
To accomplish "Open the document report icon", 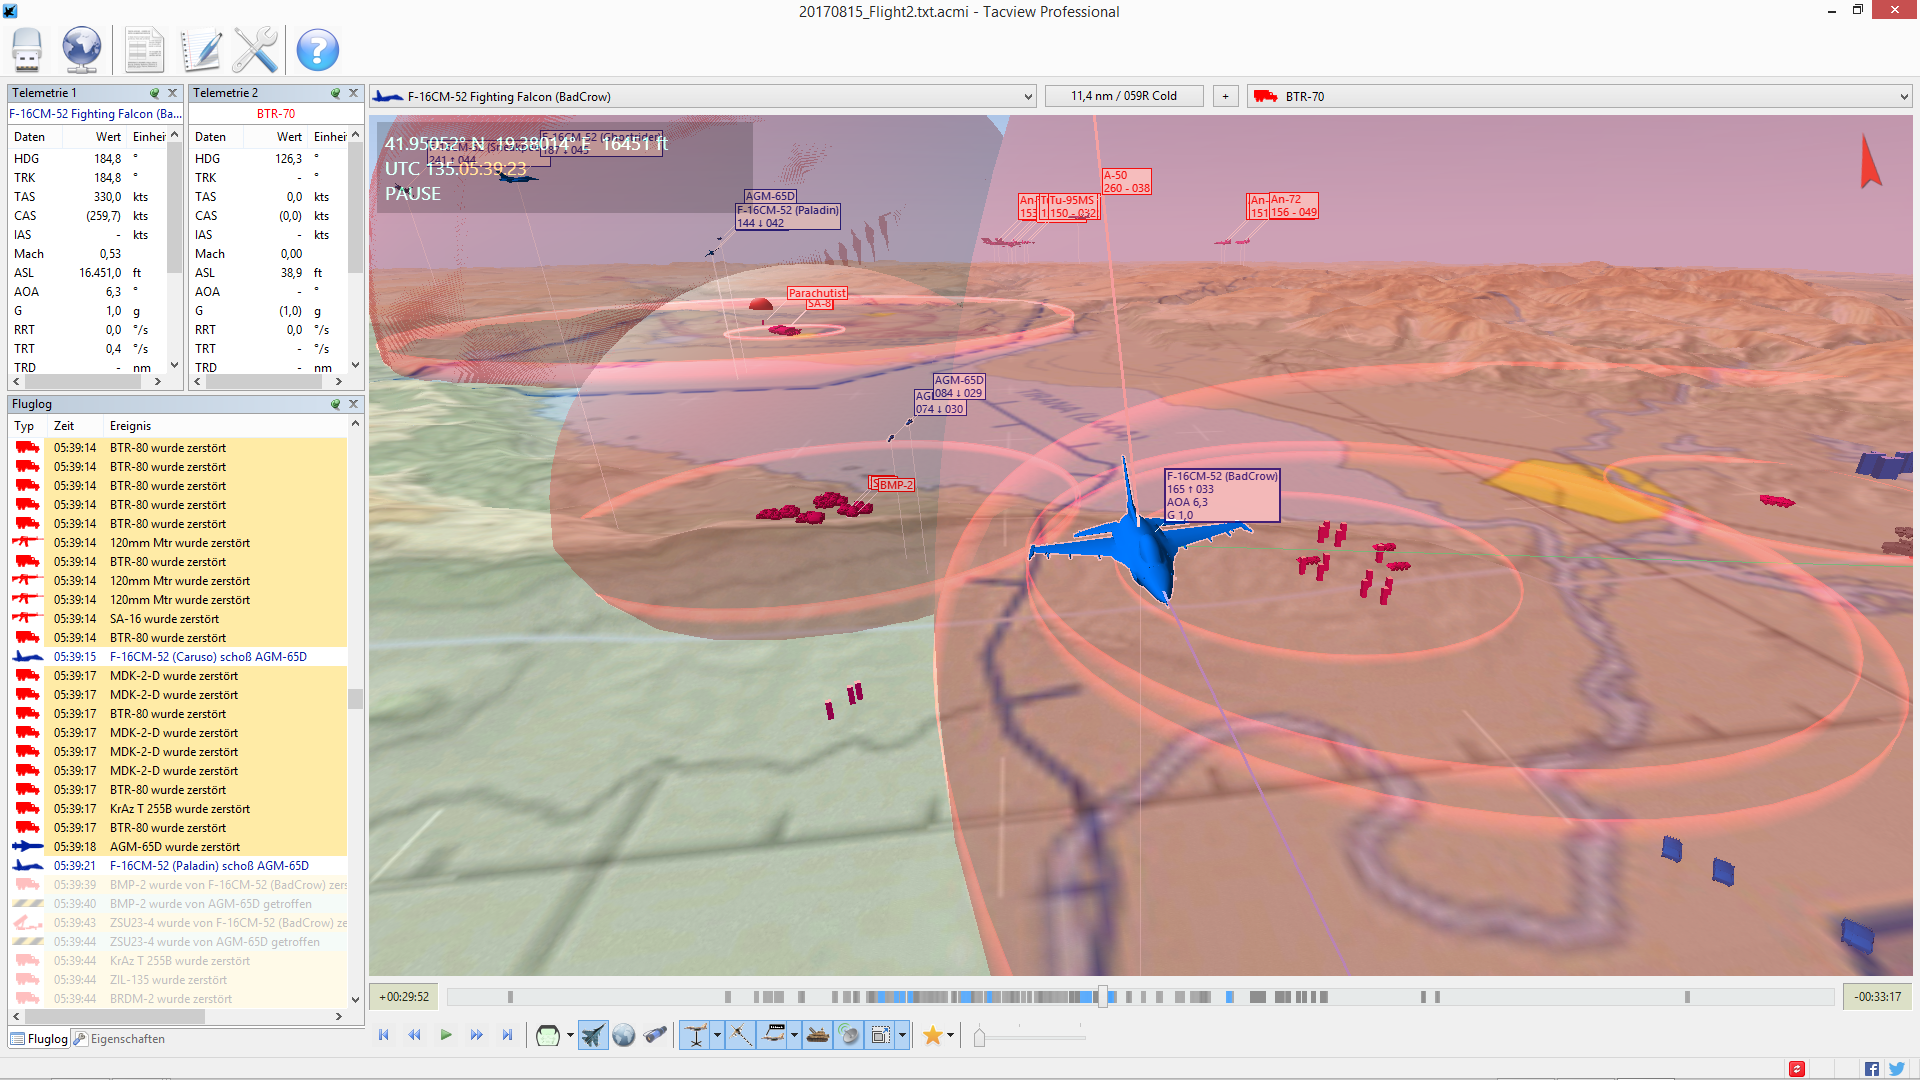I will [x=144, y=49].
